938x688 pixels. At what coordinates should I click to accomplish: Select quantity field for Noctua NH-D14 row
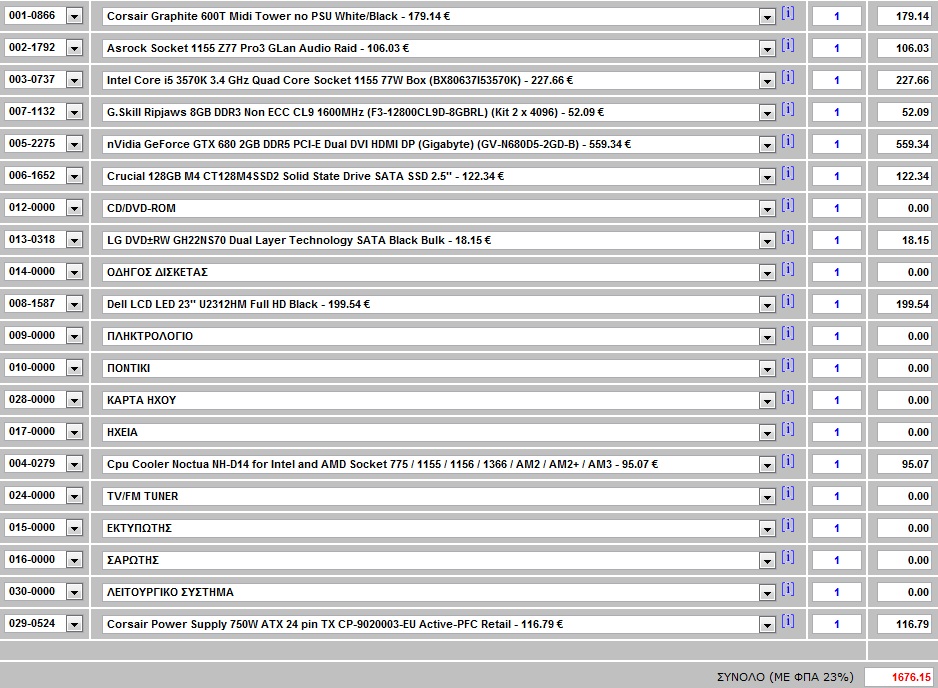click(837, 464)
